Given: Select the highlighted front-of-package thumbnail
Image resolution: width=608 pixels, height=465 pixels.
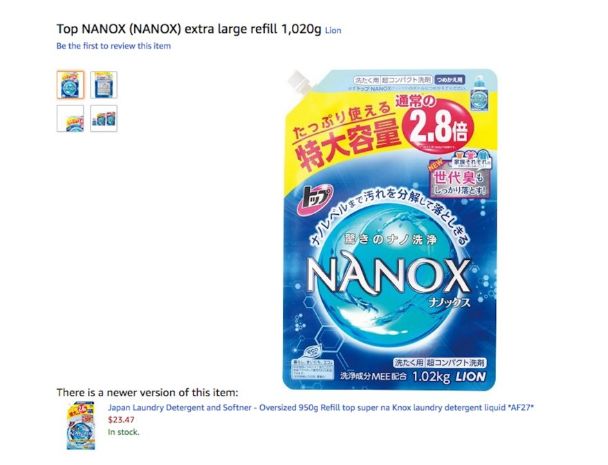Looking at the screenshot, I should pos(70,85).
